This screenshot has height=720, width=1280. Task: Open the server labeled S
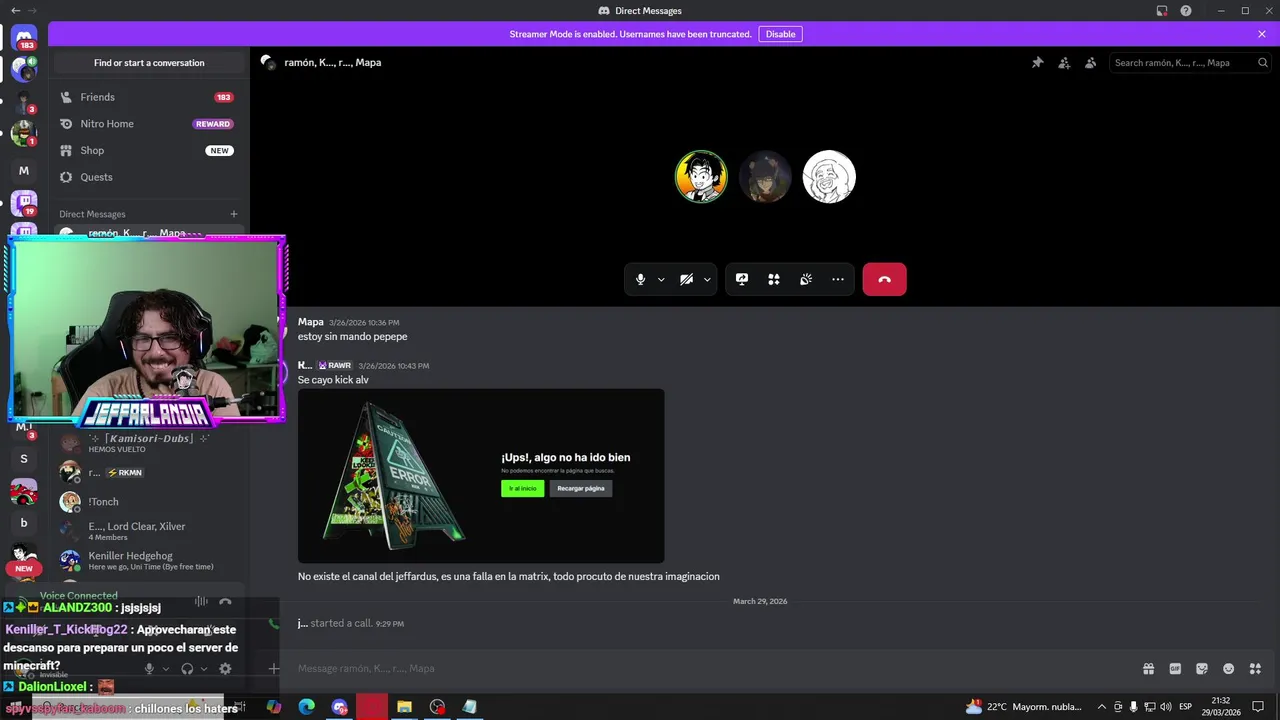pyautogui.click(x=24, y=459)
